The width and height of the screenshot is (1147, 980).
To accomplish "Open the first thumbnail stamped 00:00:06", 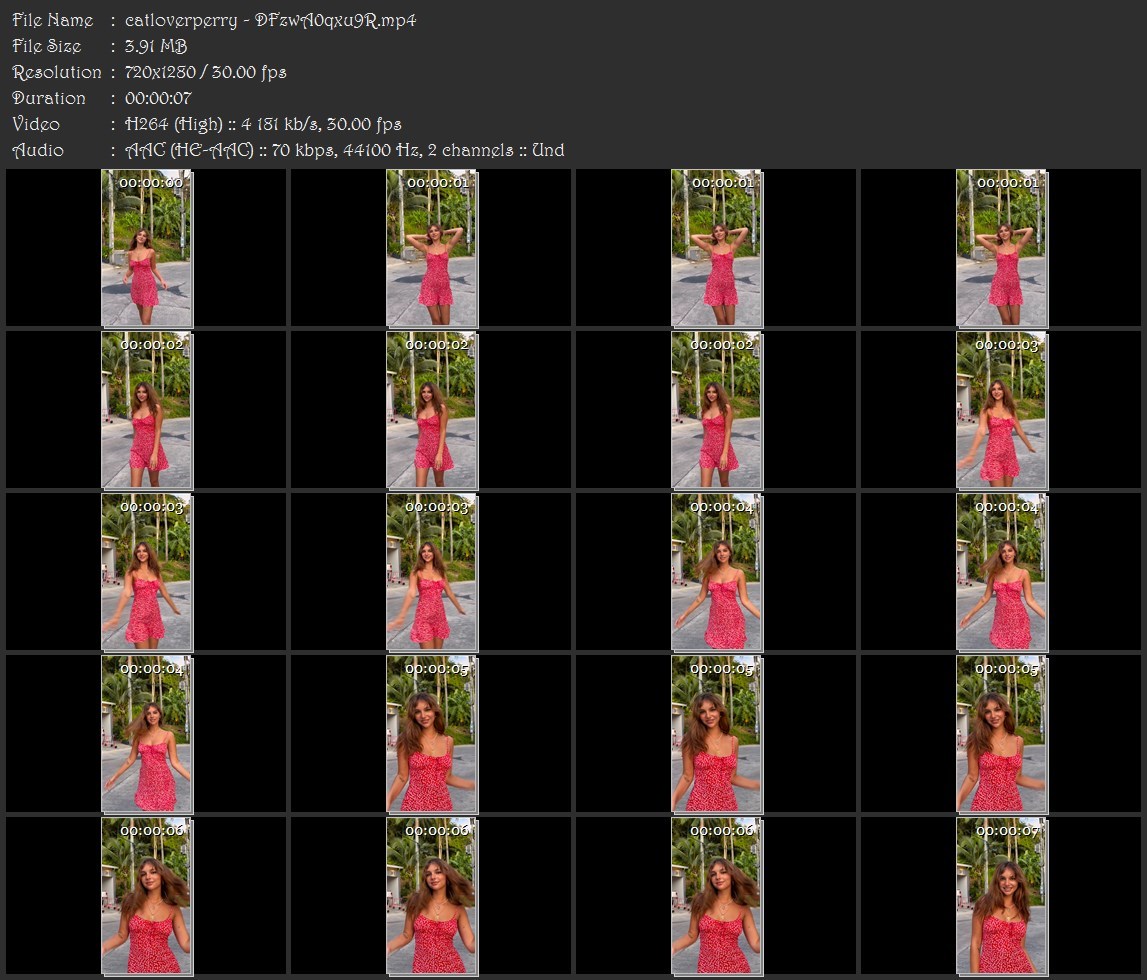I will point(146,897).
